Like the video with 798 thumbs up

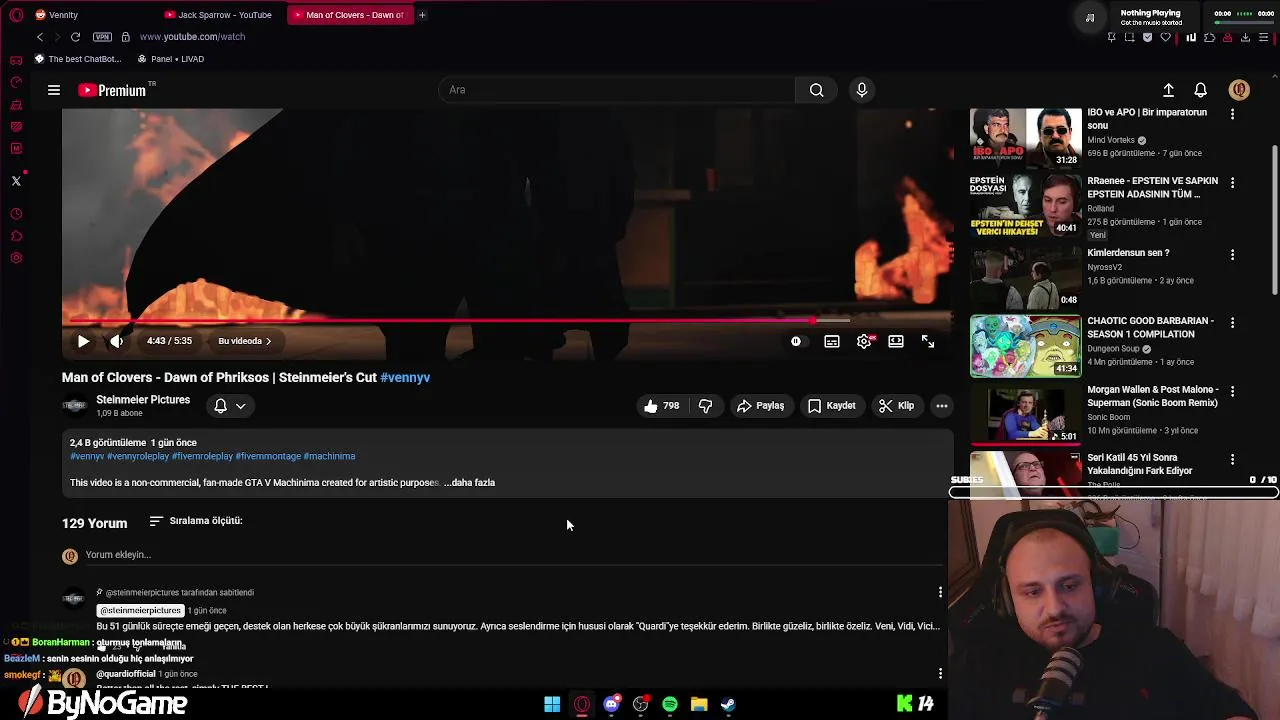pyautogui.click(x=661, y=406)
